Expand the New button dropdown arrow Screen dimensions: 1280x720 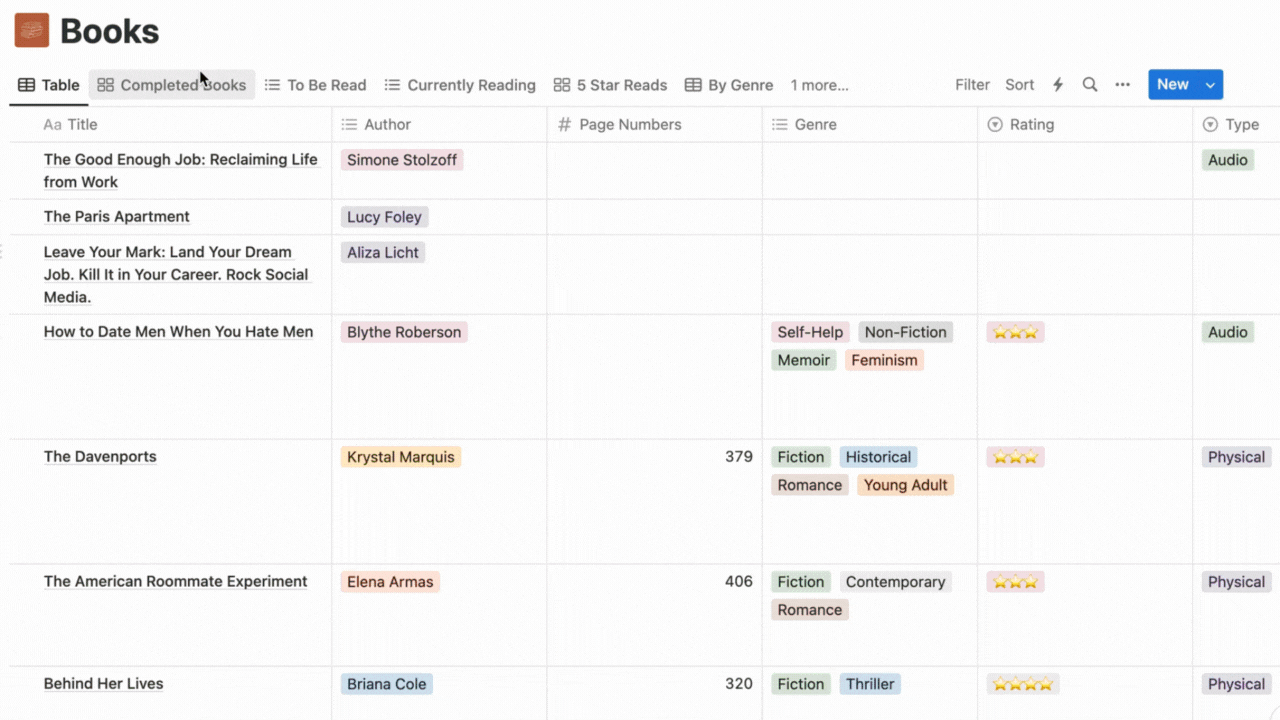[x=1210, y=85]
